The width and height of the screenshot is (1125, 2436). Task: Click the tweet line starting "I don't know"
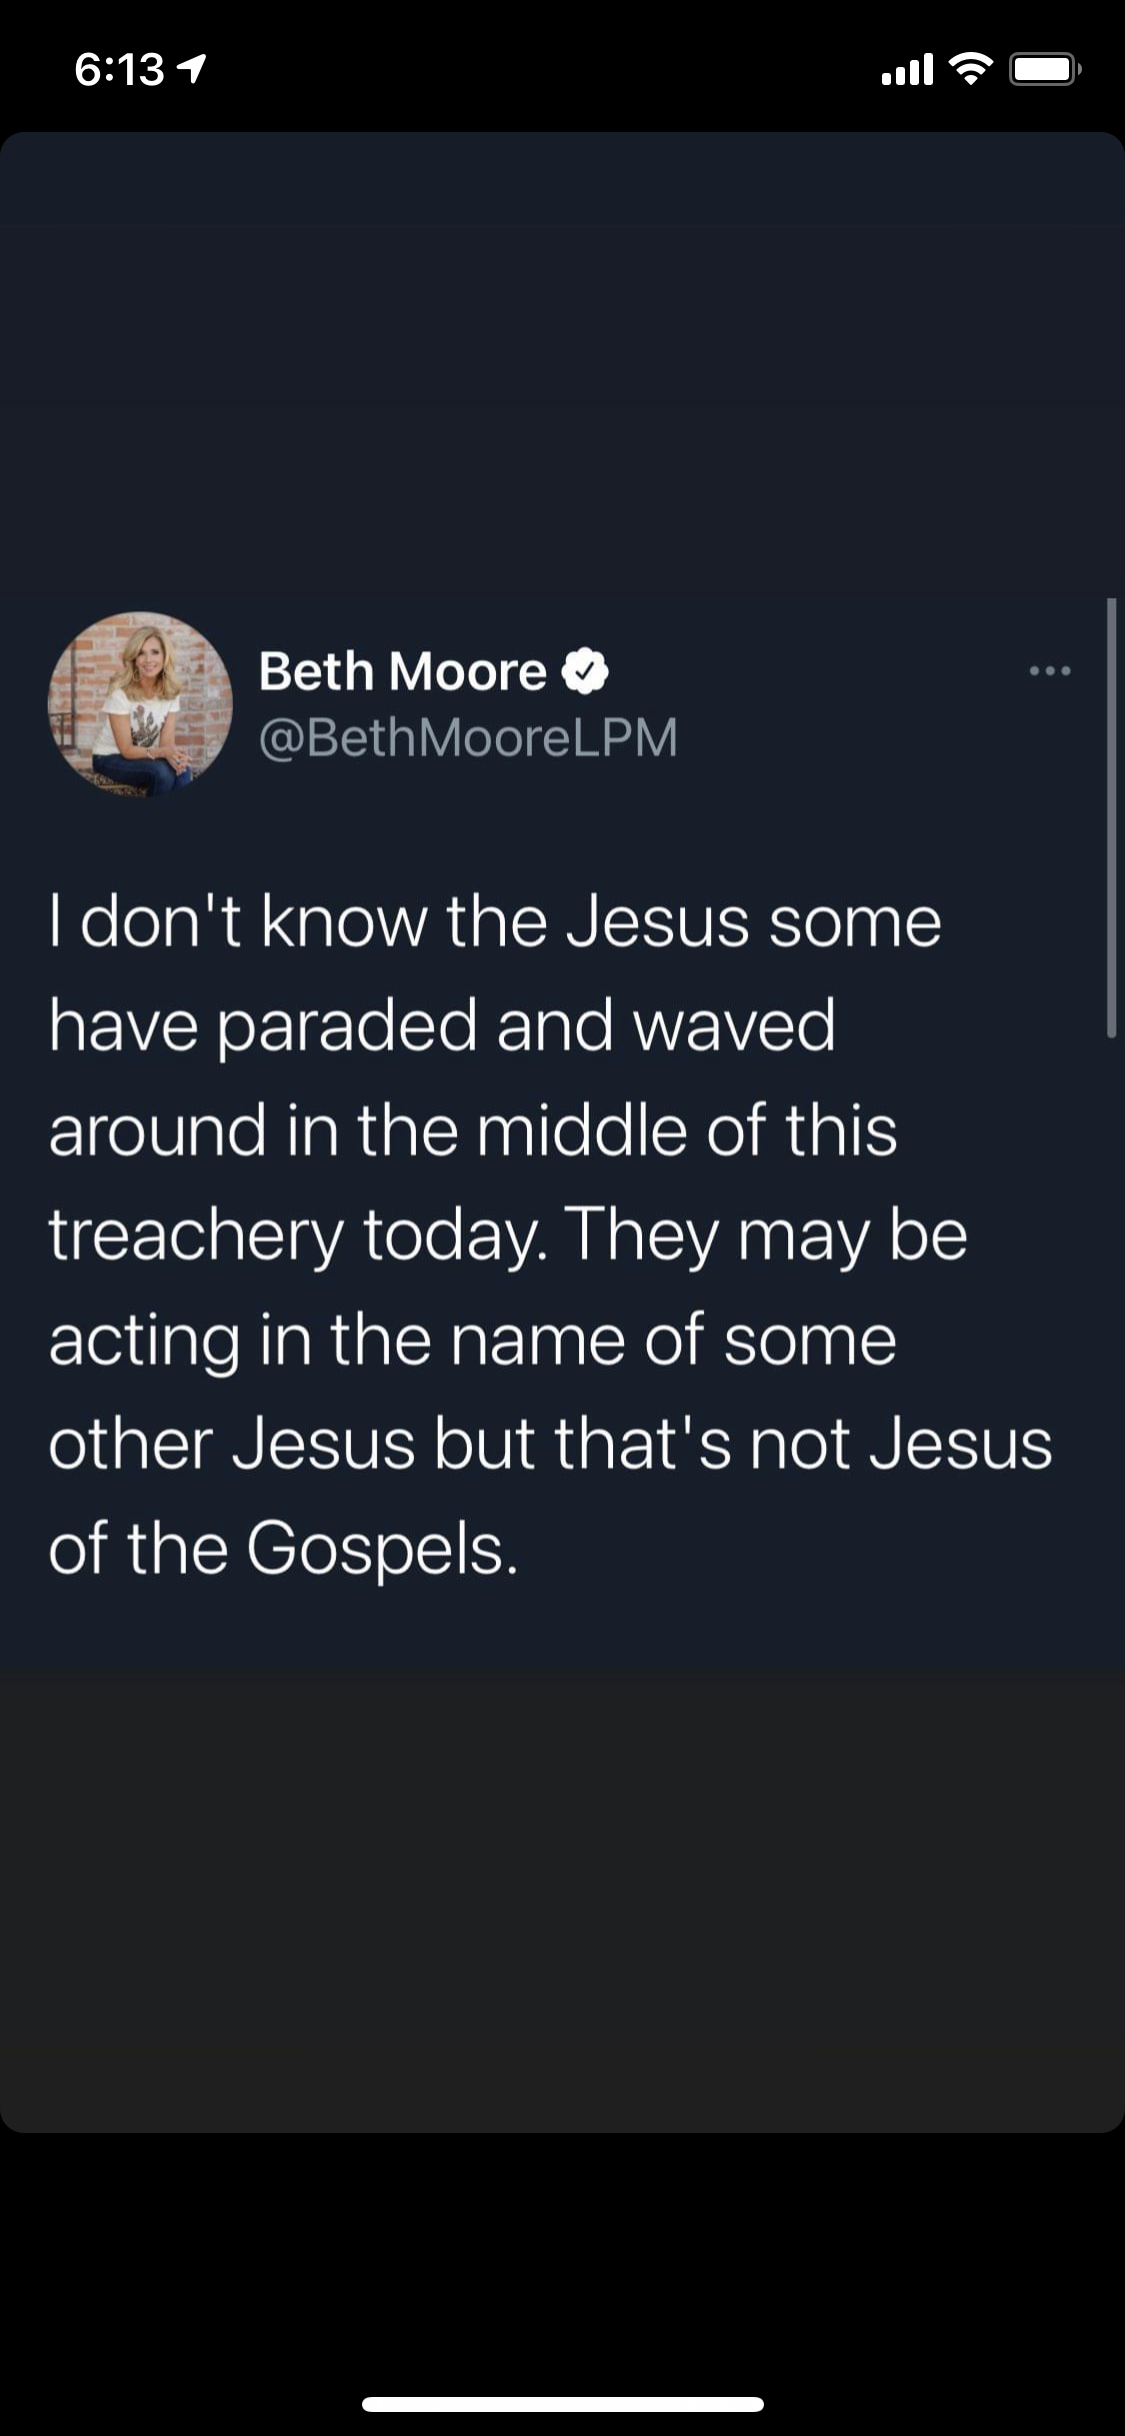point(495,921)
